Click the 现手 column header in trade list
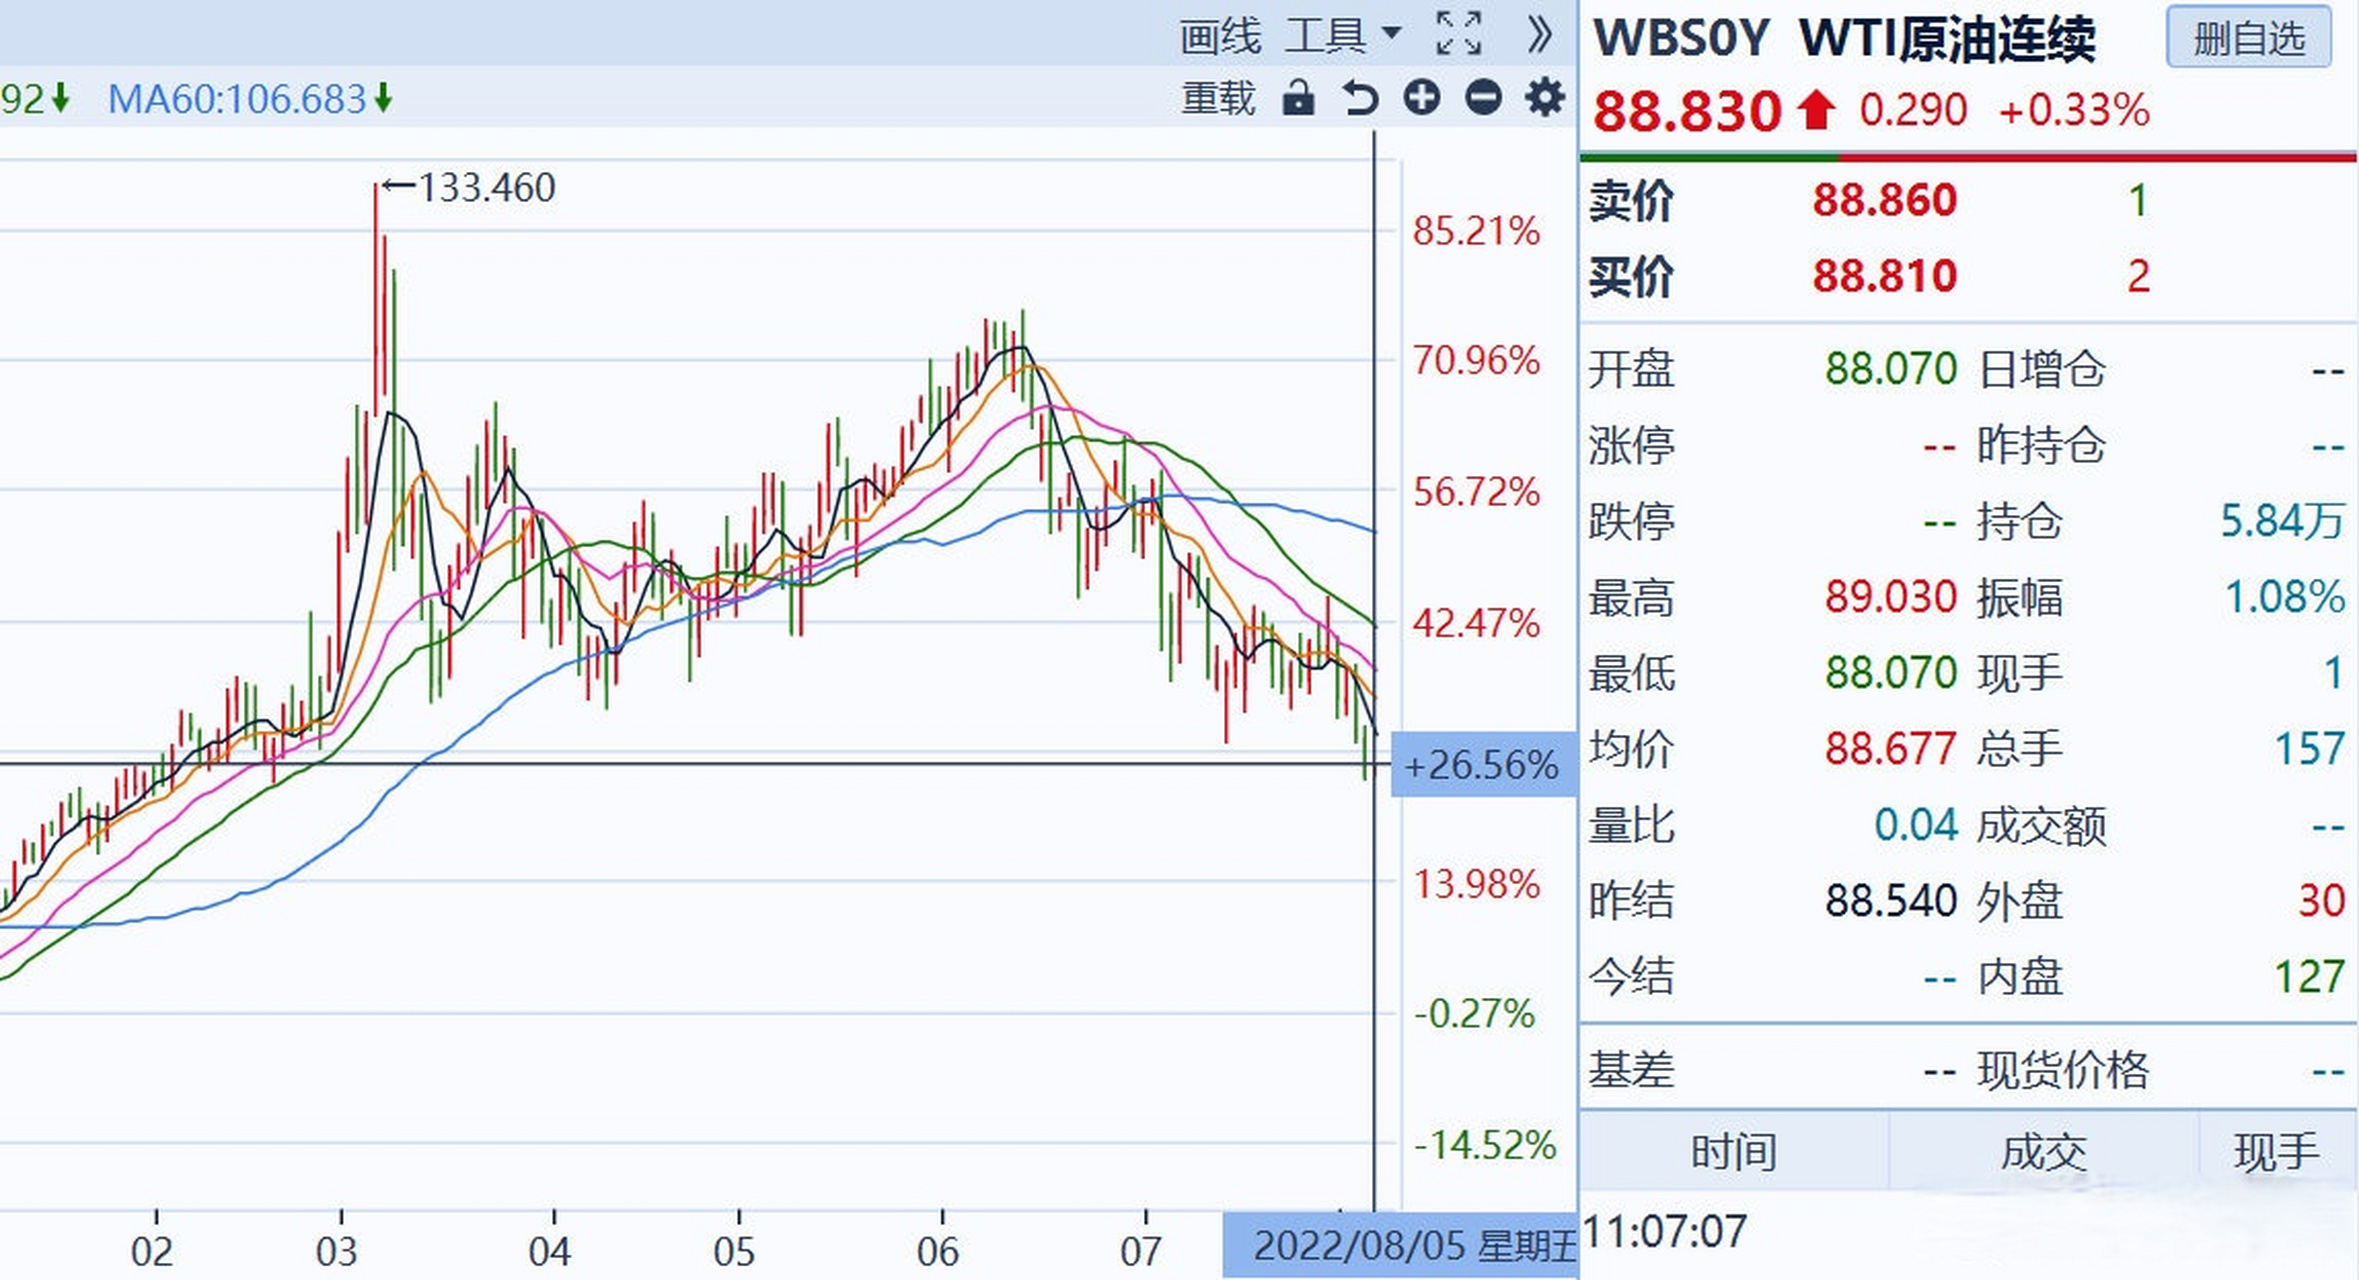This screenshot has height=1280, width=2359. (2277, 1152)
